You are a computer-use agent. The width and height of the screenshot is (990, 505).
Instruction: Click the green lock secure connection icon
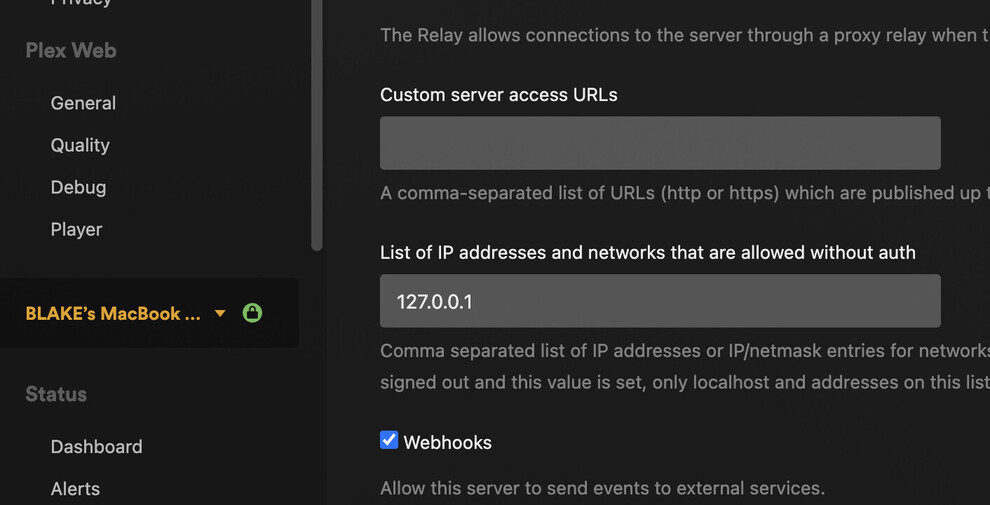[252, 313]
